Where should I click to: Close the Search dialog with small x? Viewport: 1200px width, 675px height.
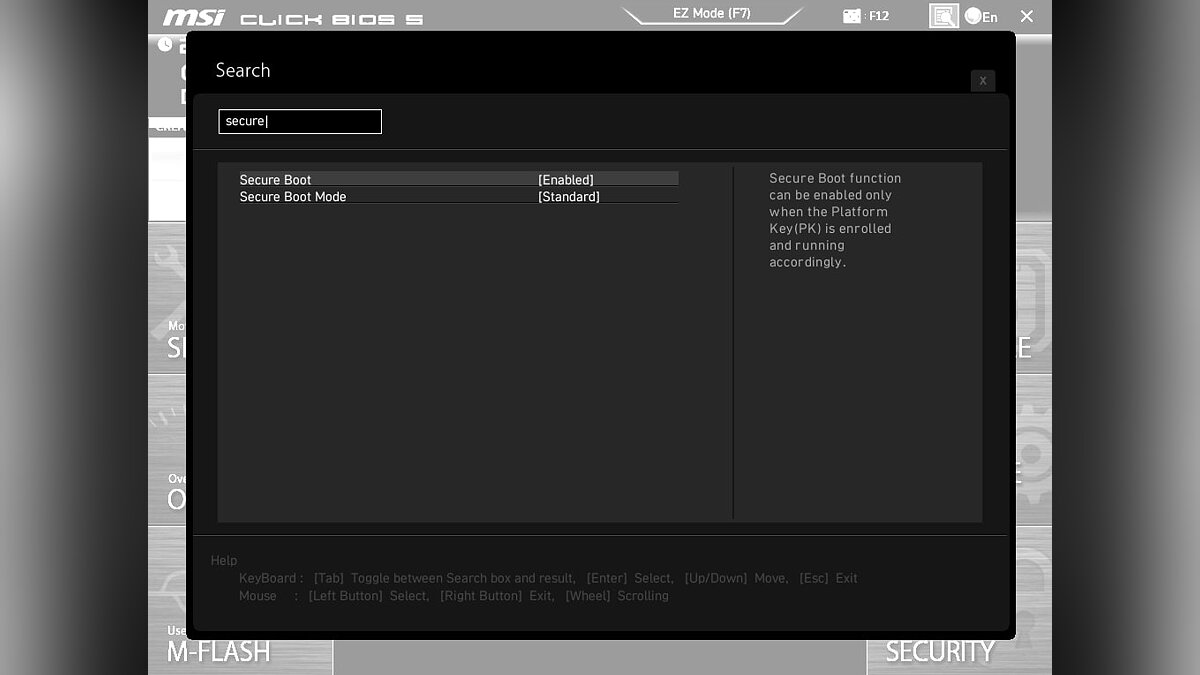(x=982, y=80)
